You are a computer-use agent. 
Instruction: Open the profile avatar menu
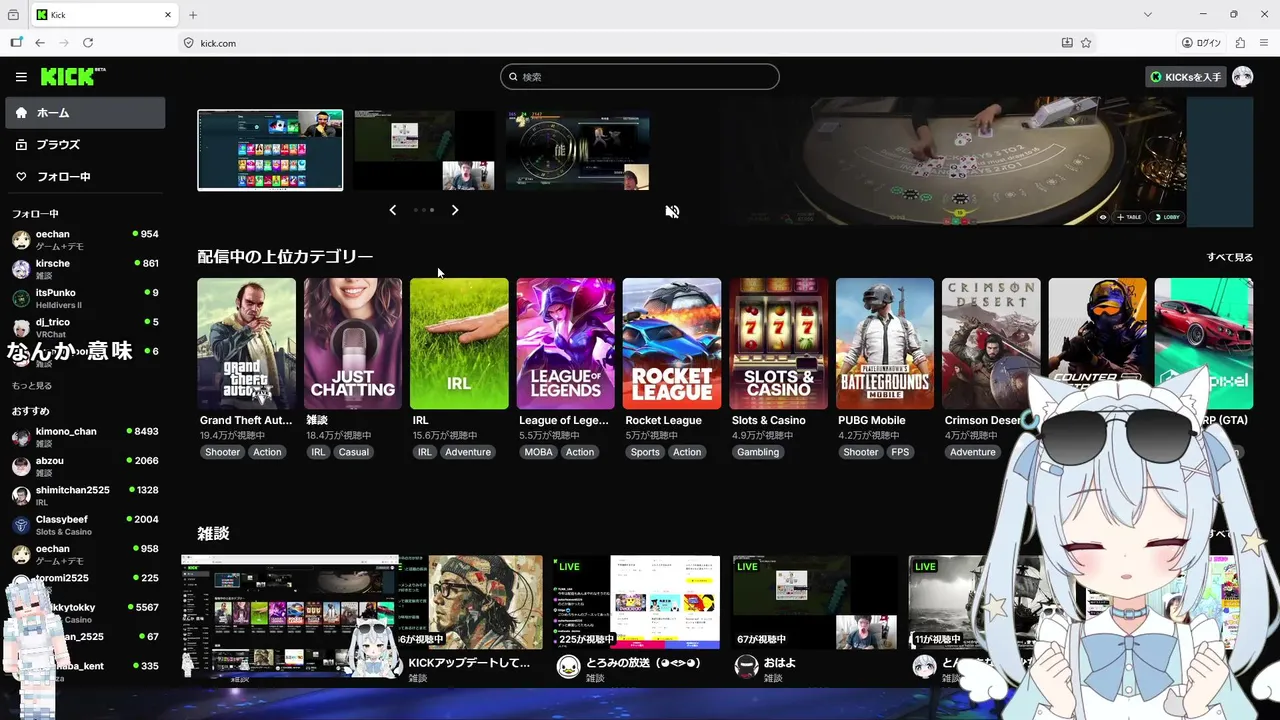tap(1242, 77)
